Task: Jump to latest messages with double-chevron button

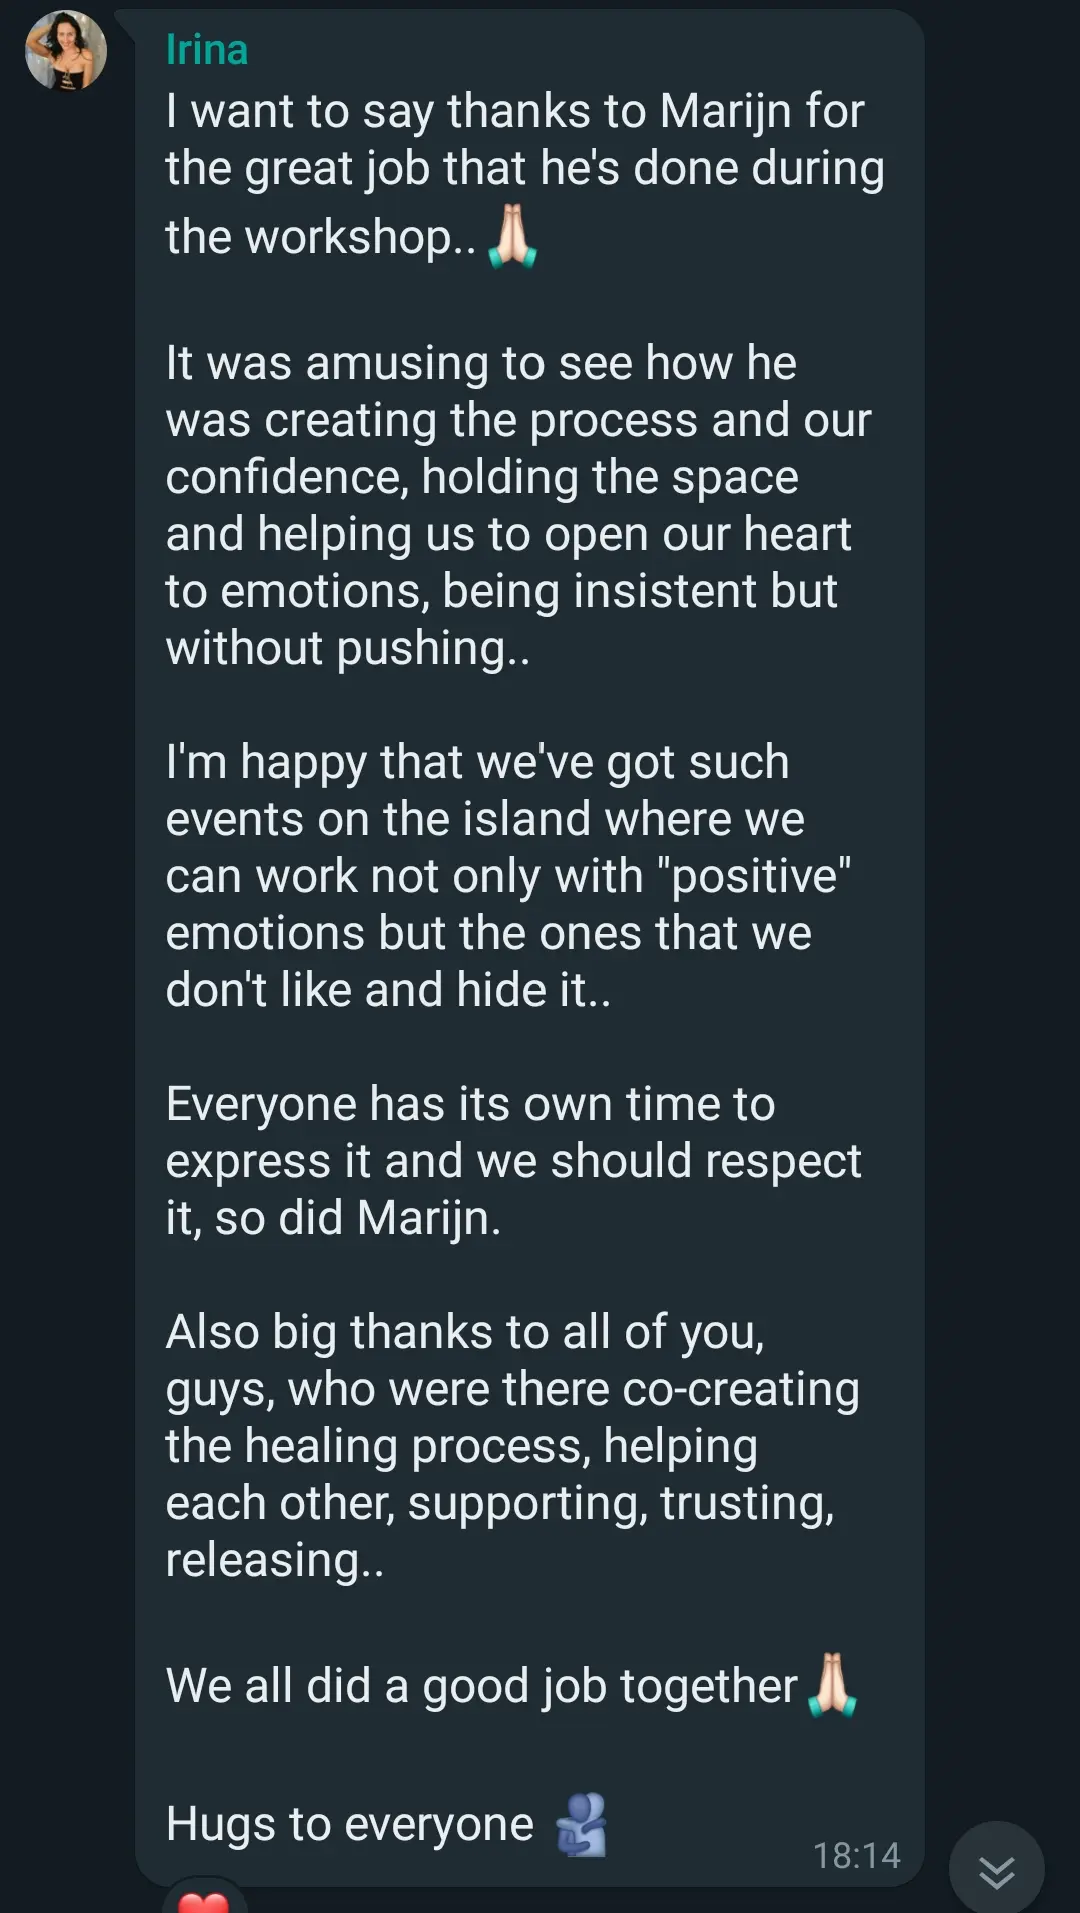Action: click(x=996, y=1870)
